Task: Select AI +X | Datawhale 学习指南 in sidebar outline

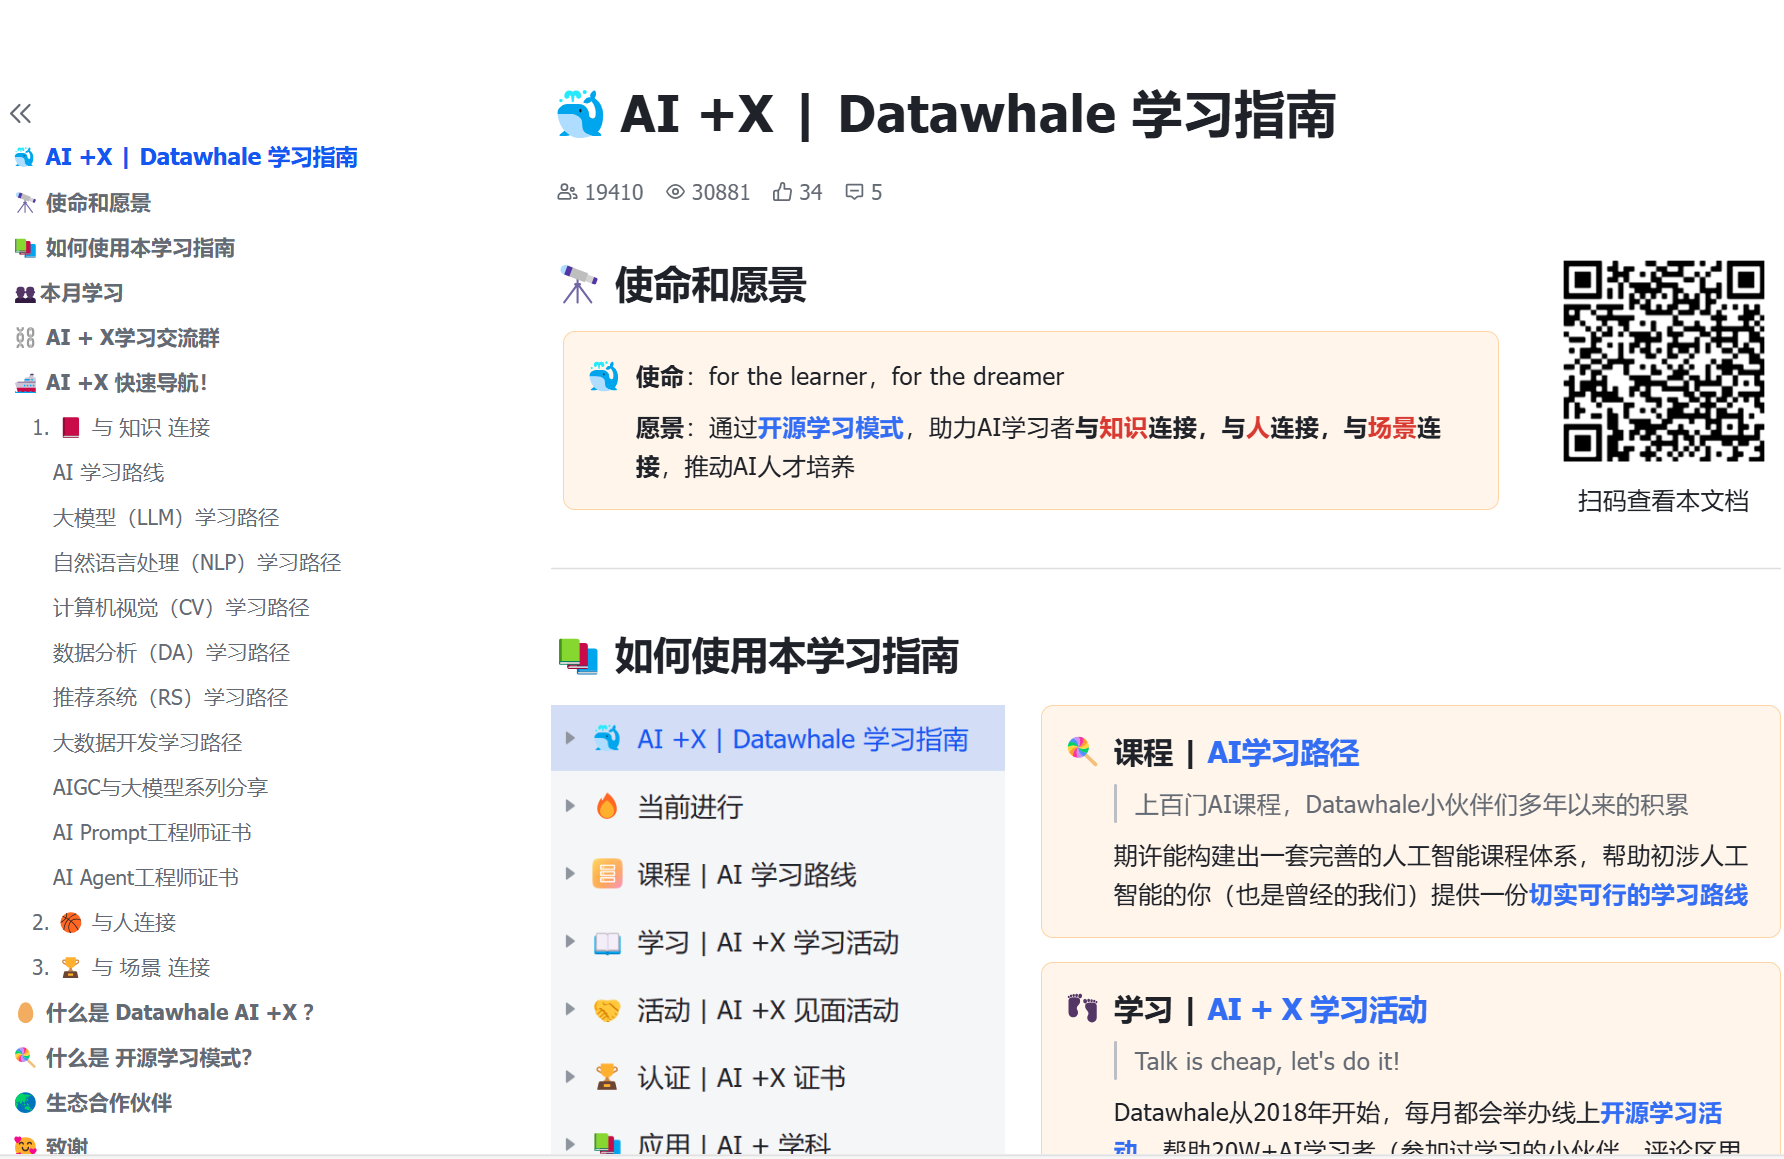Action: pyautogui.click(x=201, y=157)
